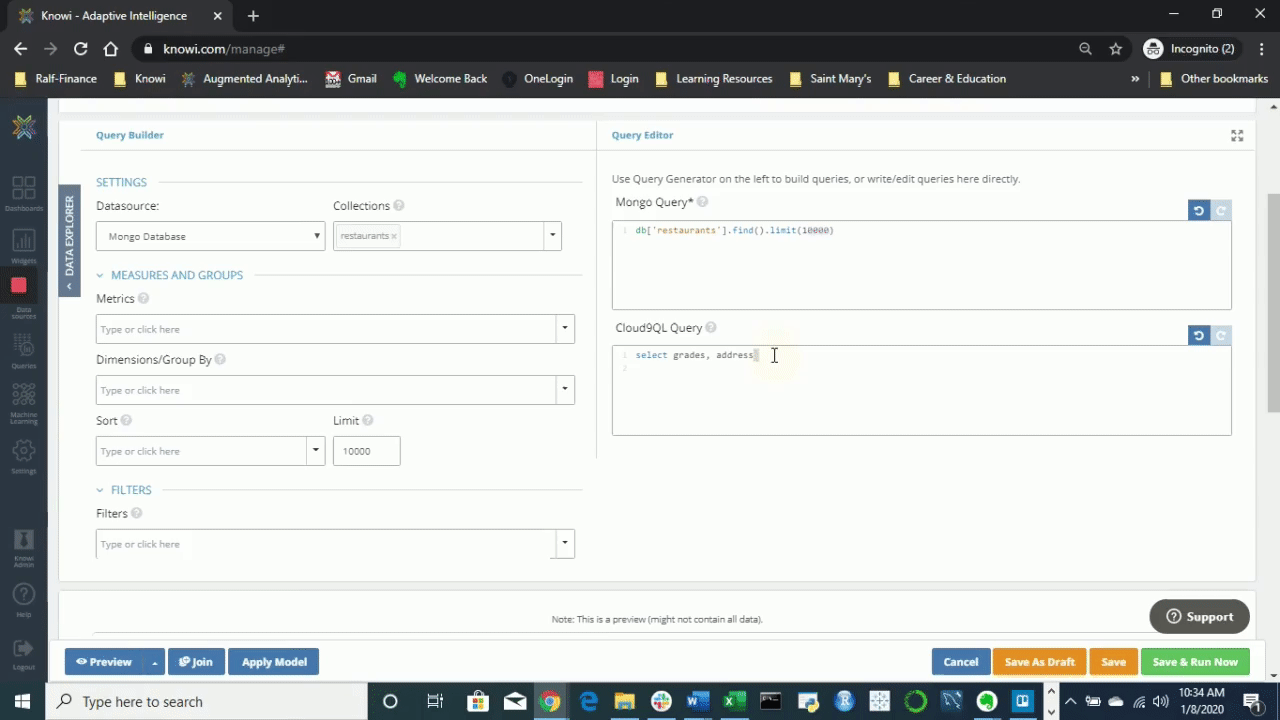Click into the Limit input field

[x=366, y=451]
